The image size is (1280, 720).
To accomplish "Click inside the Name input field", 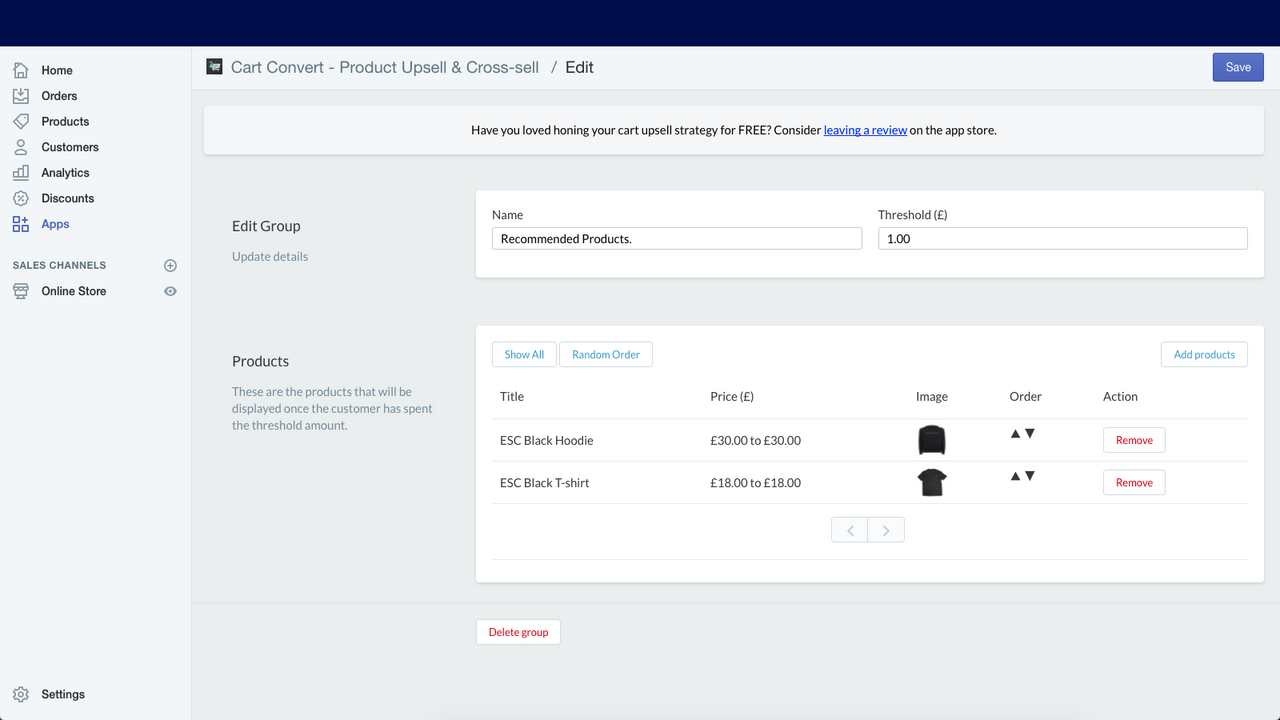I will tap(676, 238).
